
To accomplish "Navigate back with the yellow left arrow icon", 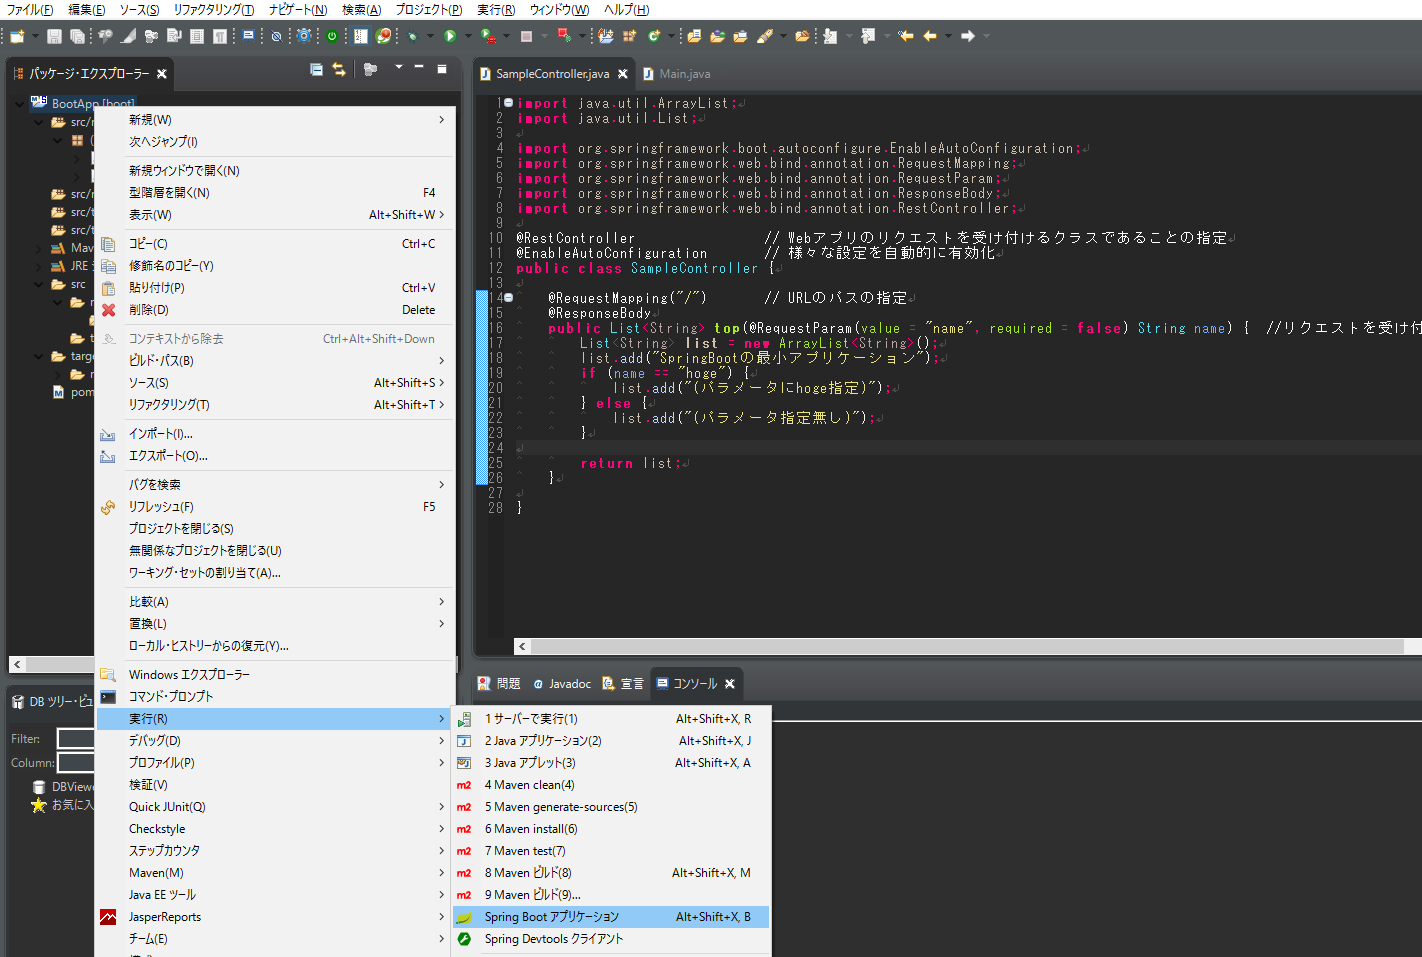I will tap(930, 36).
